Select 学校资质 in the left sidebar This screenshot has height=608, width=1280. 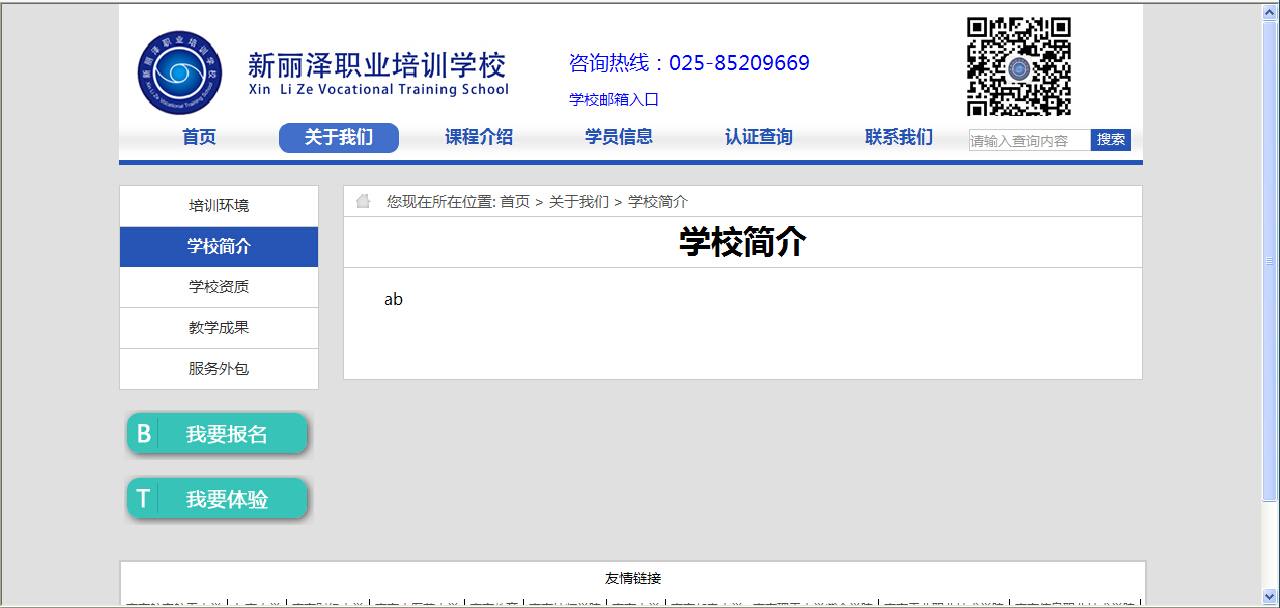219,287
